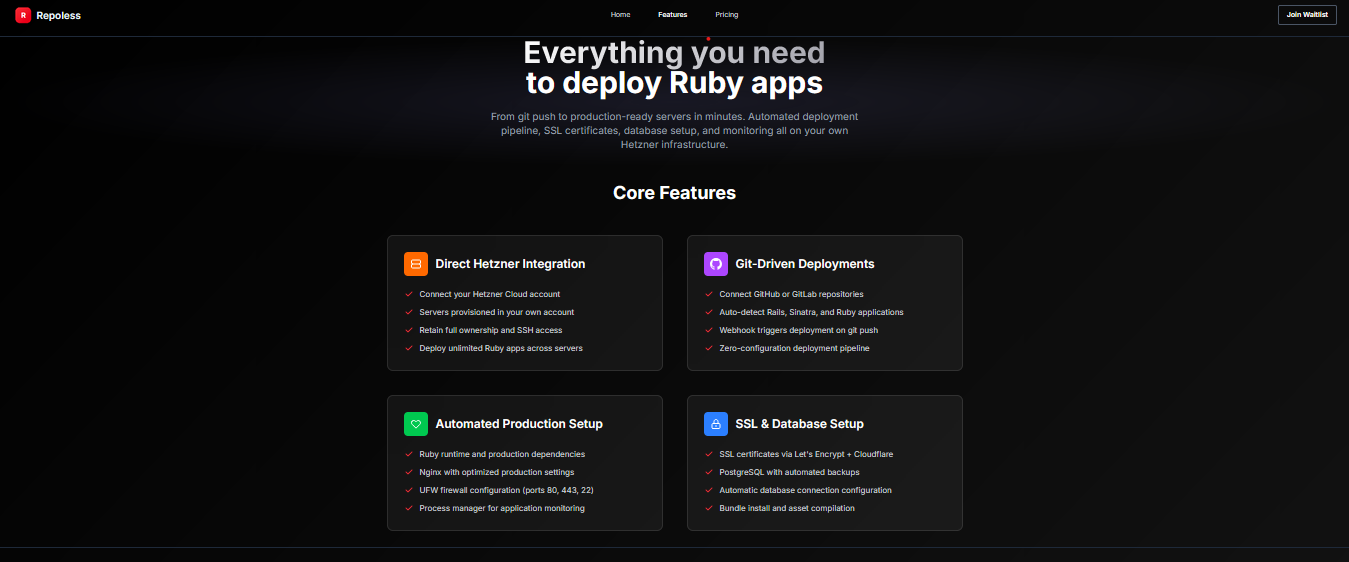This screenshot has width=1349, height=562.
Task: Click the check mark beside Ruby runtime and production dependencies
Action: [x=409, y=454]
